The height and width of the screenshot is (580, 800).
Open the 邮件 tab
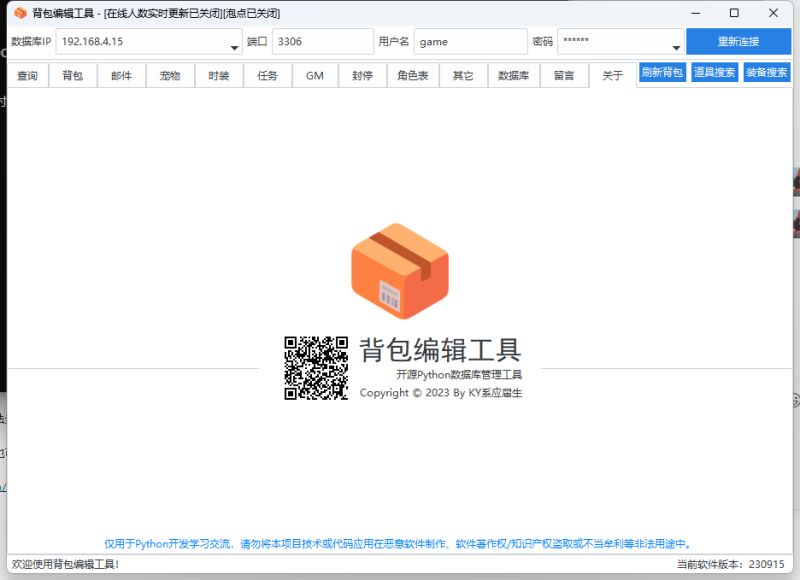(x=120, y=74)
